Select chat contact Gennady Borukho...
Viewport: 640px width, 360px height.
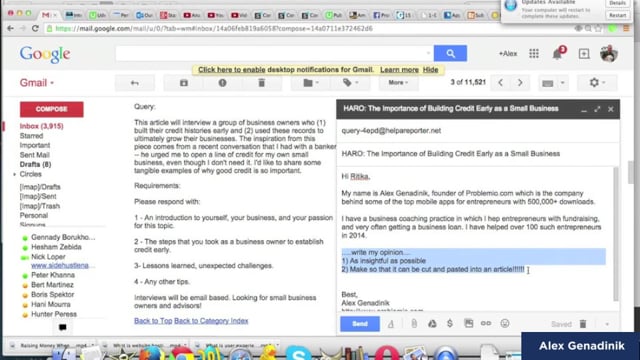coord(63,237)
